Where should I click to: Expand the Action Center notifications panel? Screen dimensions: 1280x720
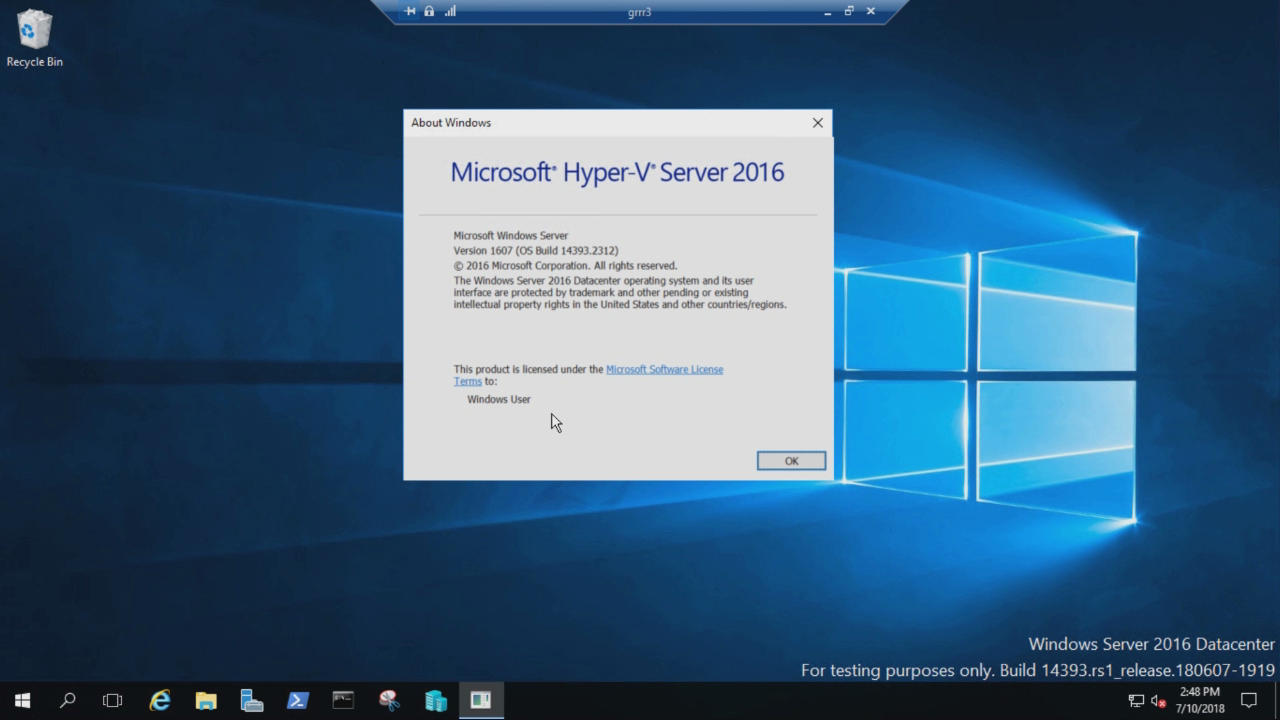pyautogui.click(x=1250, y=700)
